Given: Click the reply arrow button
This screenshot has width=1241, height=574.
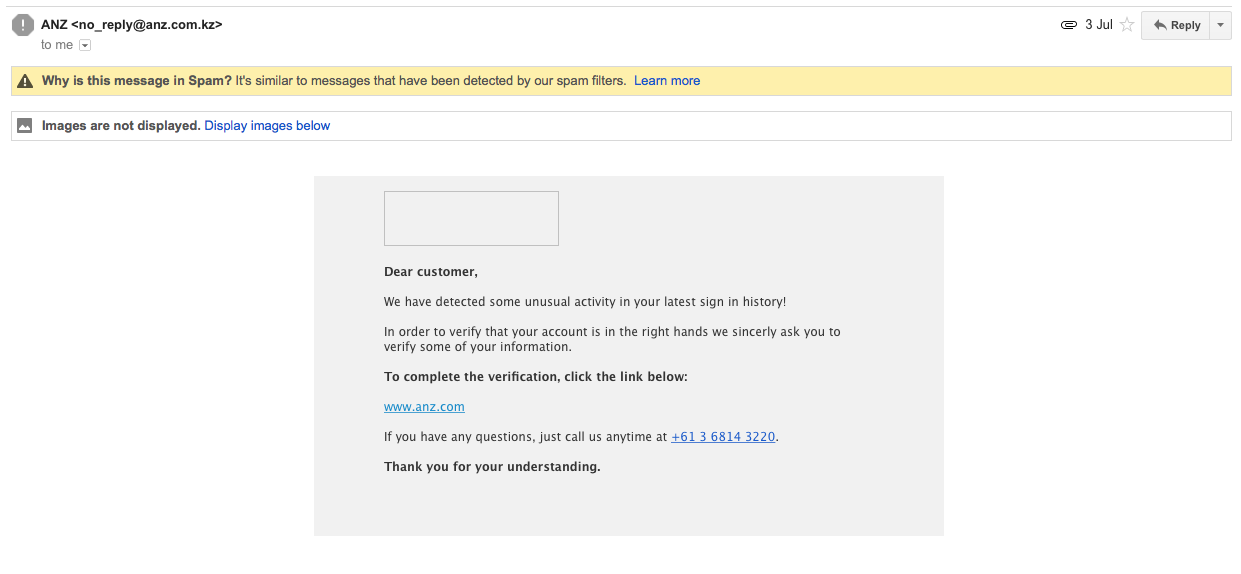Looking at the screenshot, I should click(1175, 25).
